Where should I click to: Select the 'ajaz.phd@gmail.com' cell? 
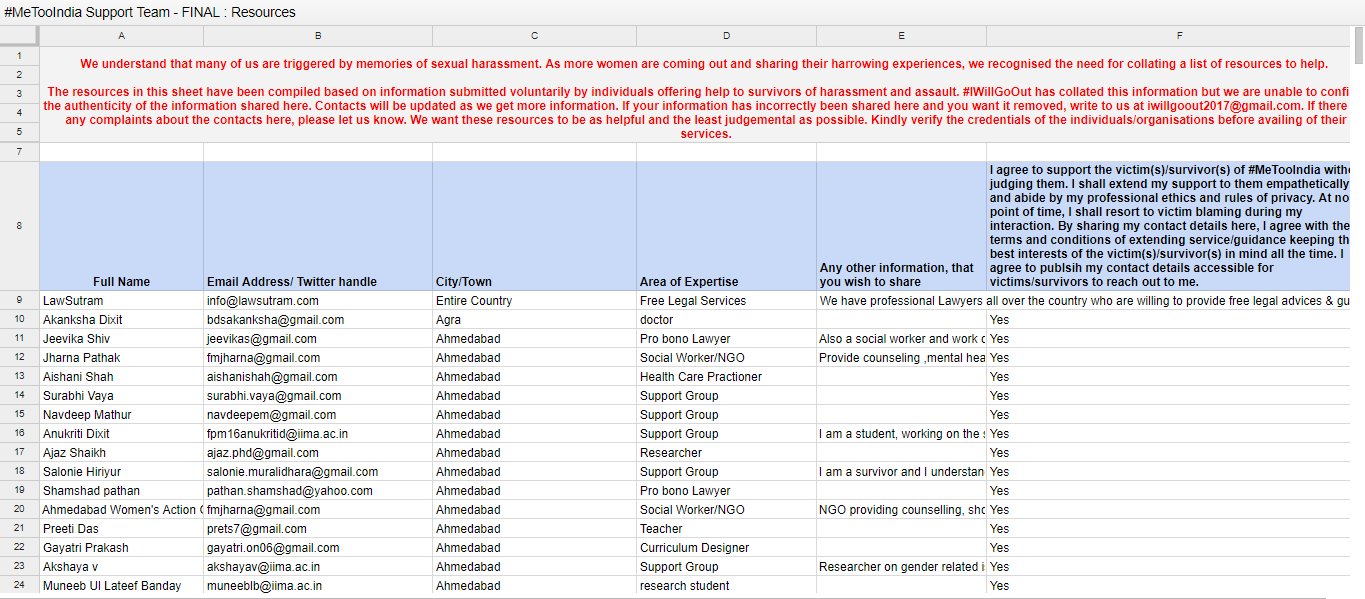(x=318, y=452)
